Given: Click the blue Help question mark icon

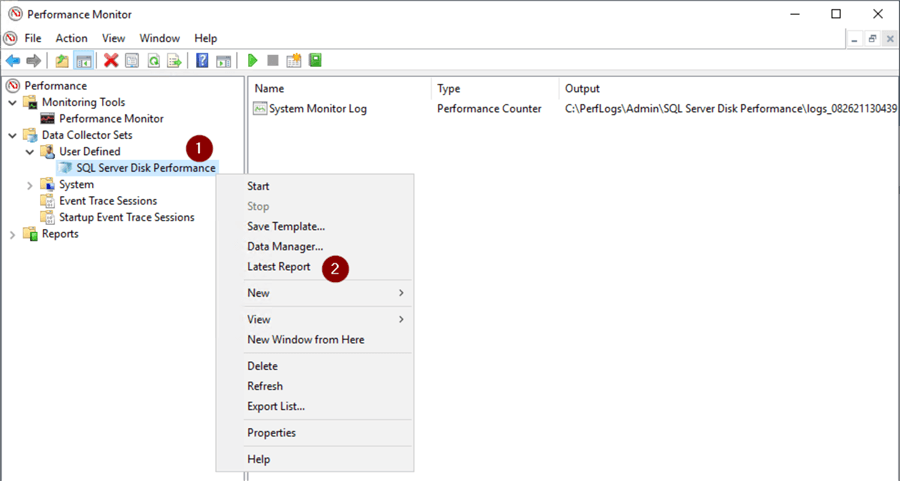Looking at the screenshot, I should [202, 61].
